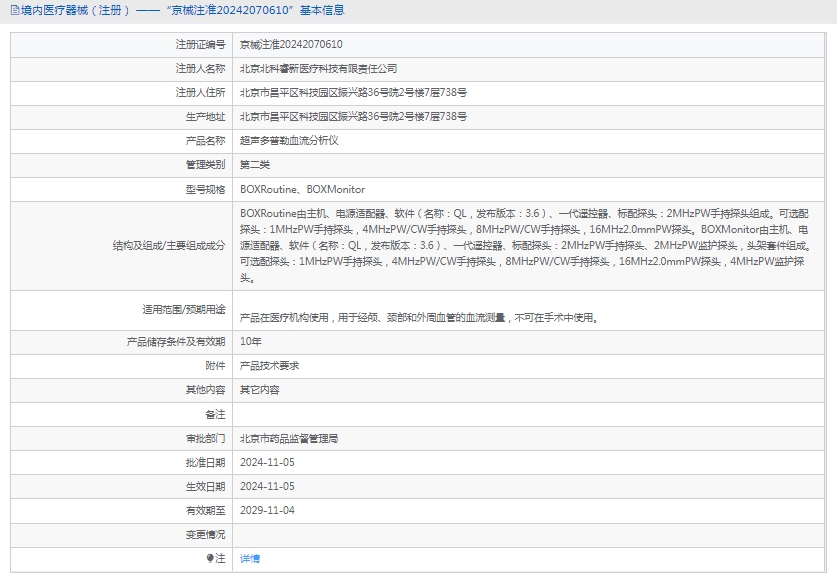Click the 产品技术要求 attachment value
This screenshot has width=837, height=574.
pyautogui.click(x=269, y=366)
